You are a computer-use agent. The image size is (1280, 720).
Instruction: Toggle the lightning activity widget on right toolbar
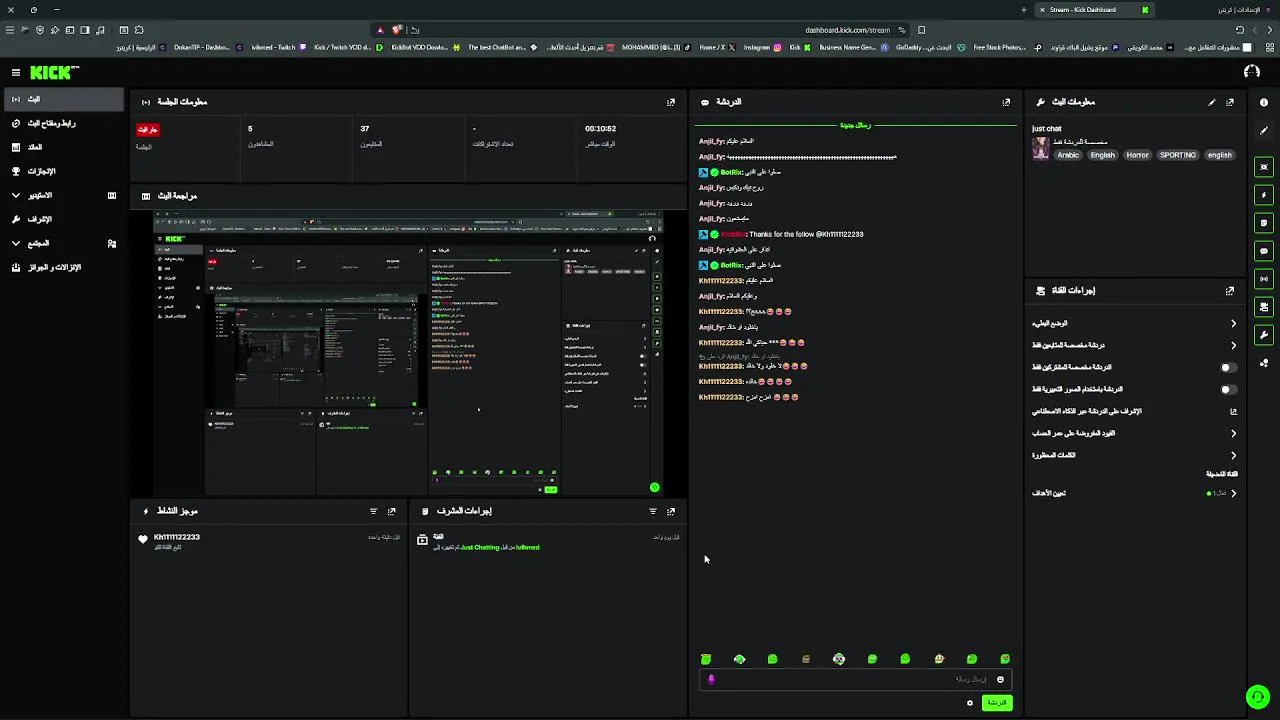(1264, 195)
